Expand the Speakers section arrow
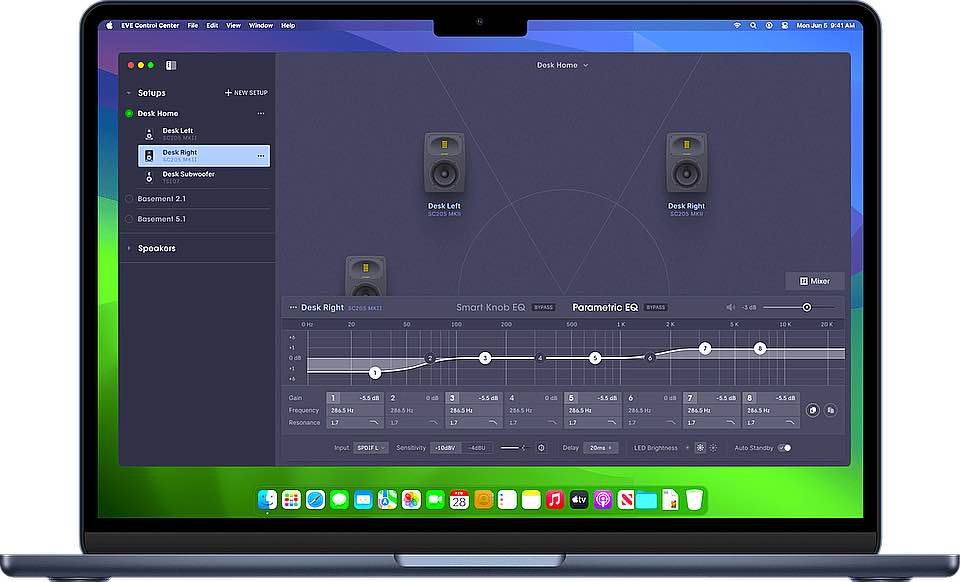Screen dimensions: 960x582 pyautogui.click(x=128, y=248)
